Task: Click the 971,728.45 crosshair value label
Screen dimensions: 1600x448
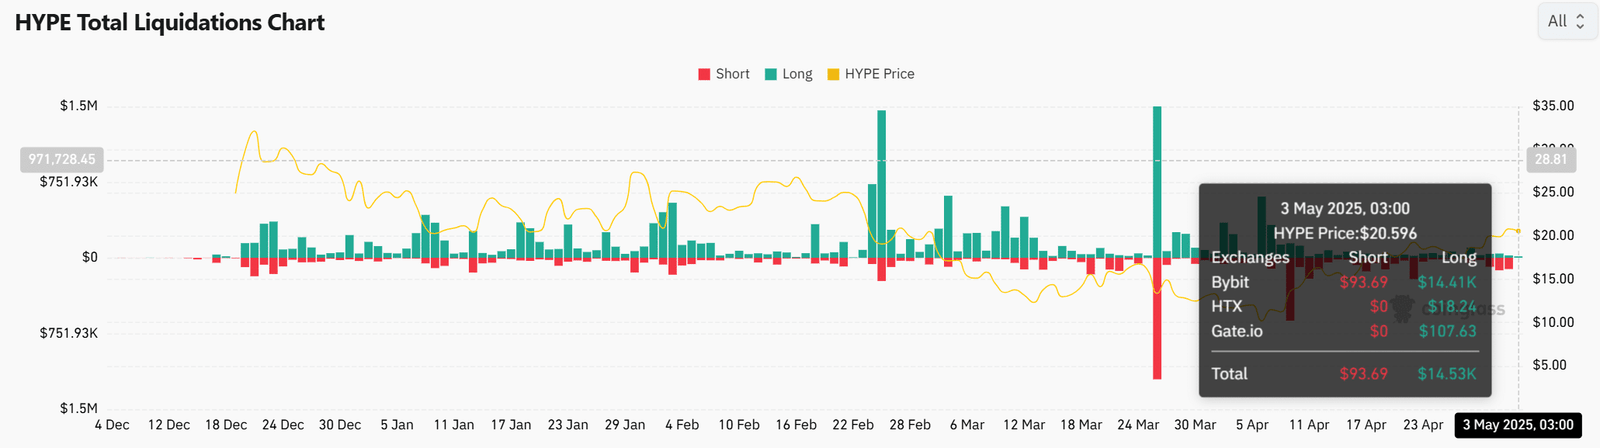Action: [62, 159]
